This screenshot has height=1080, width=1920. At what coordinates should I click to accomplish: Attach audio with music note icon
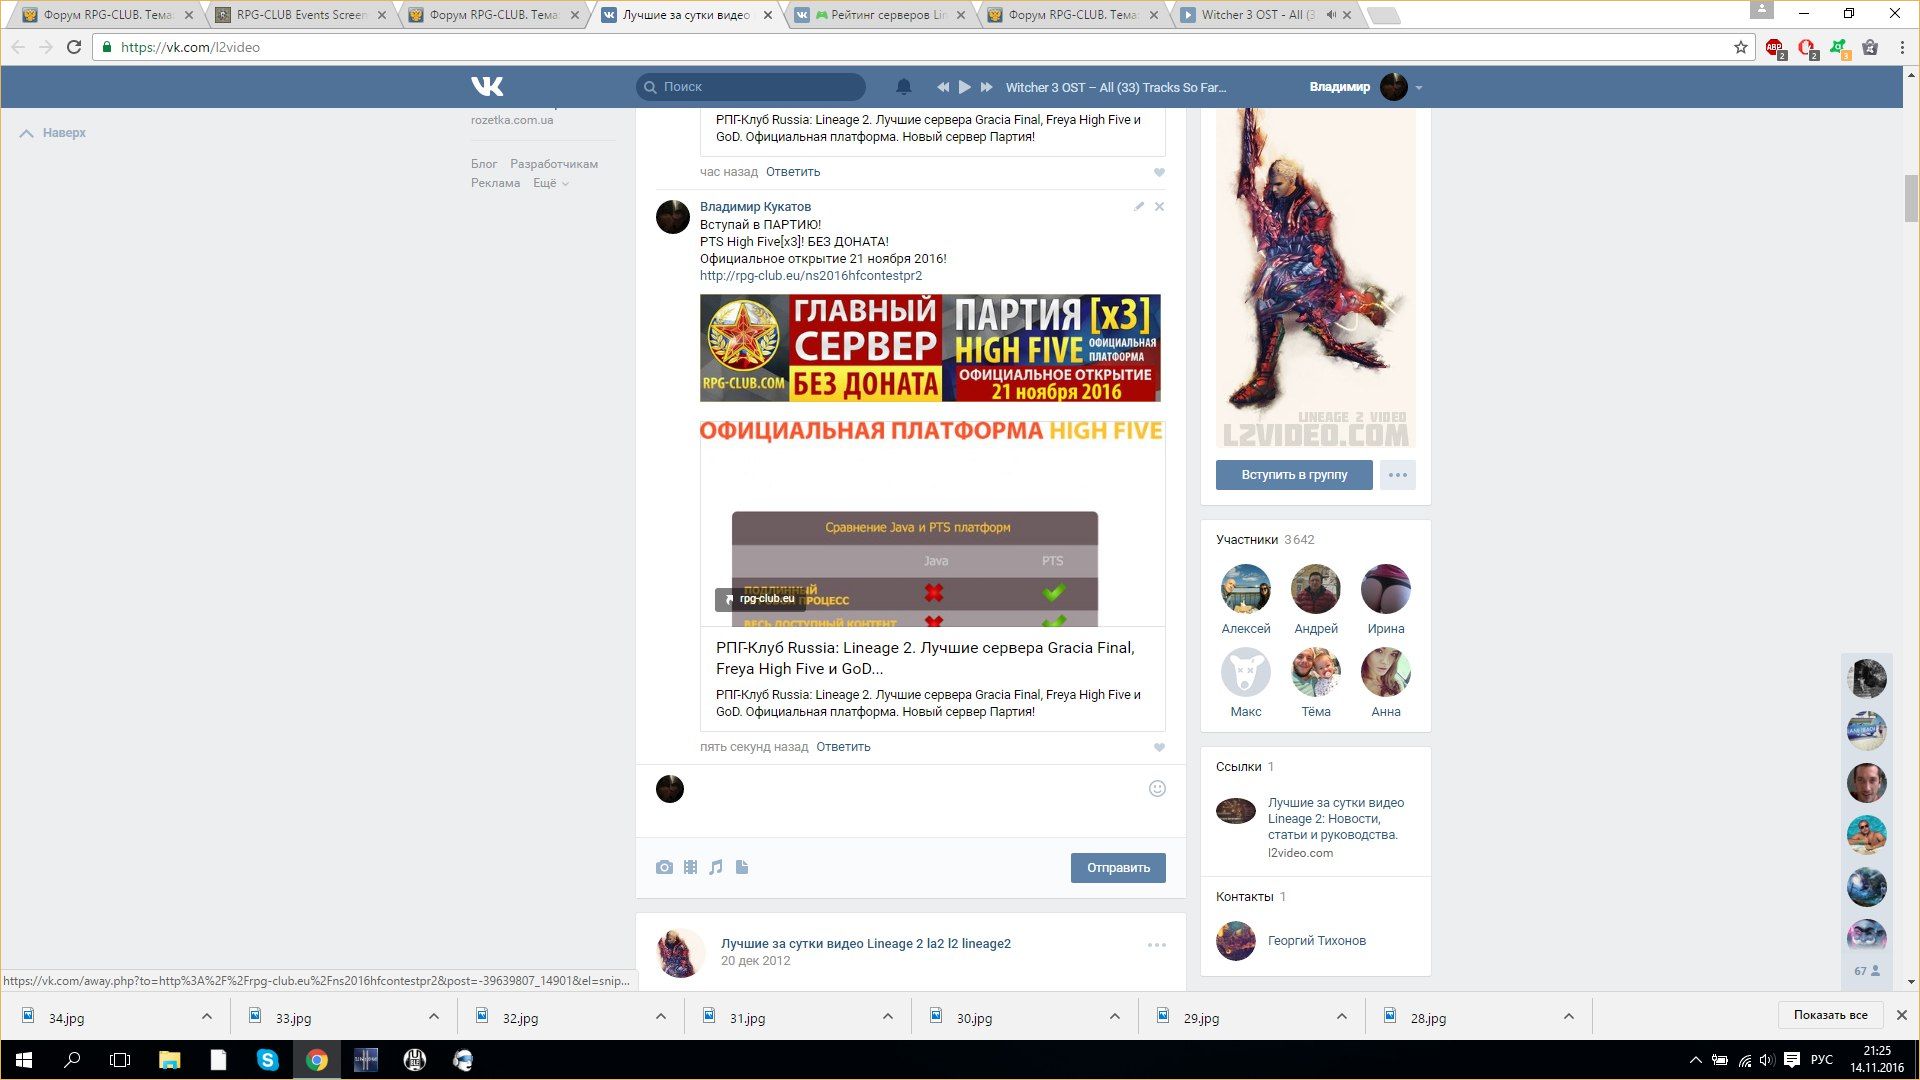(x=716, y=867)
